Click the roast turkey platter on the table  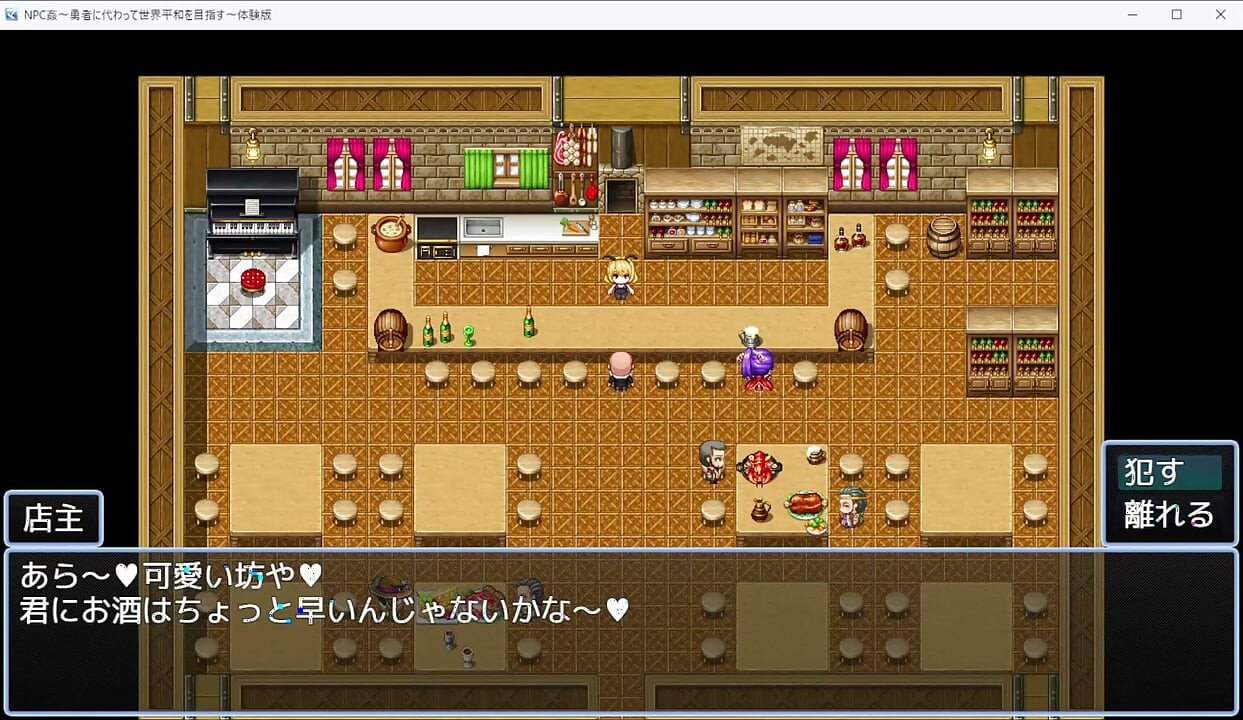805,503
